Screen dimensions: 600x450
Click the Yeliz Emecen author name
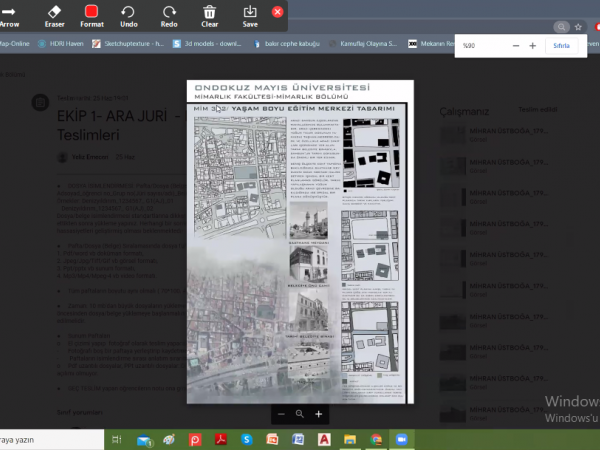(x=90, y=157)
